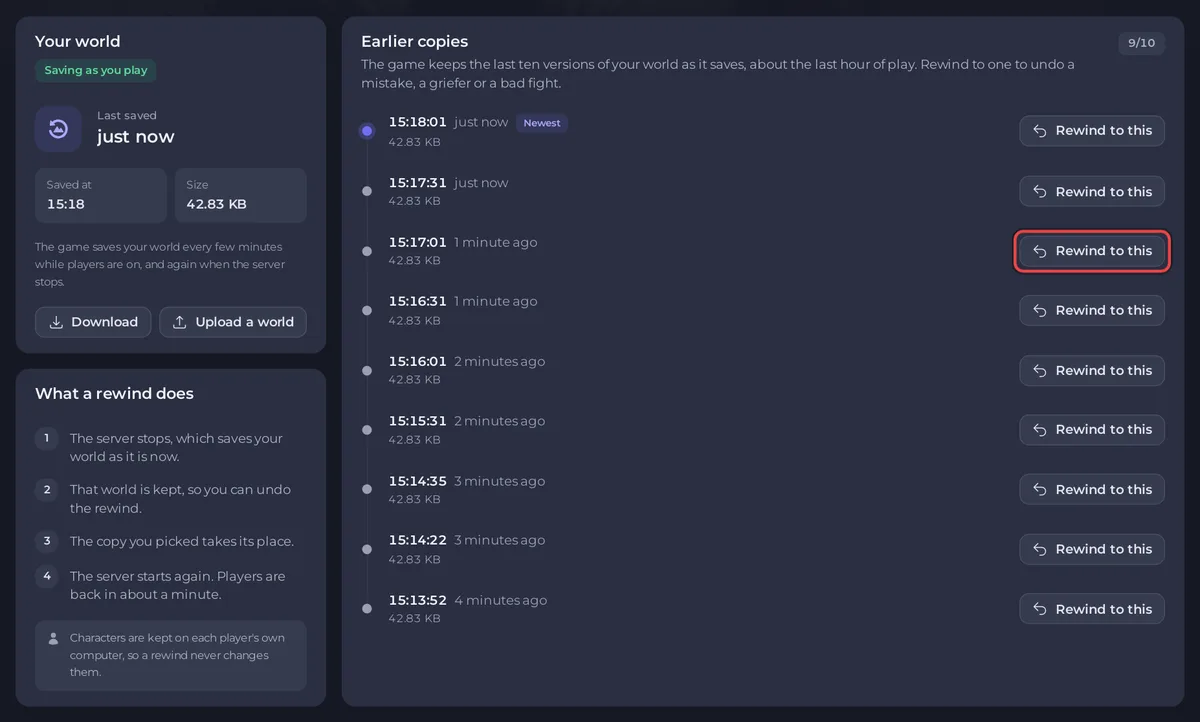Click the "15:14:22" timestamp
Image resolution: width=1200 pixels, height=722 pixels.
pyautogui.click(x=418, y=540)
